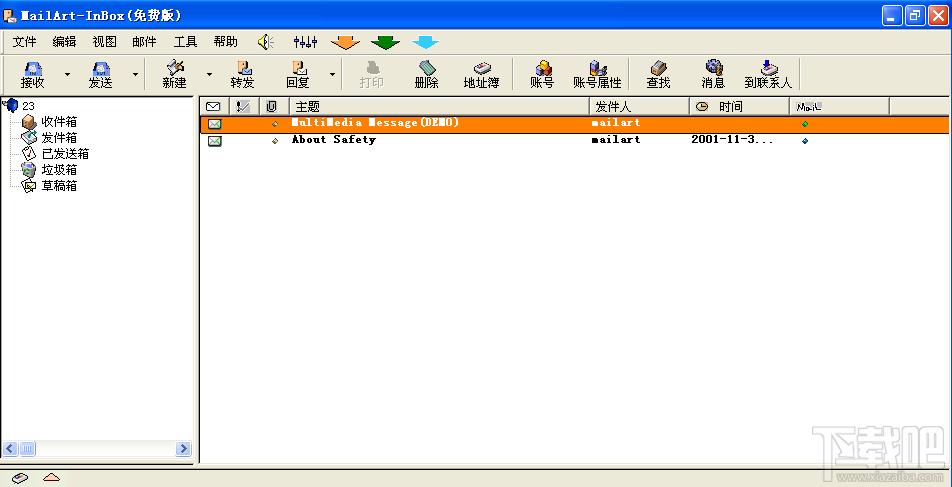
Task: Click the blue Mail marker on About Safety row
Action: tap(805, 141)
